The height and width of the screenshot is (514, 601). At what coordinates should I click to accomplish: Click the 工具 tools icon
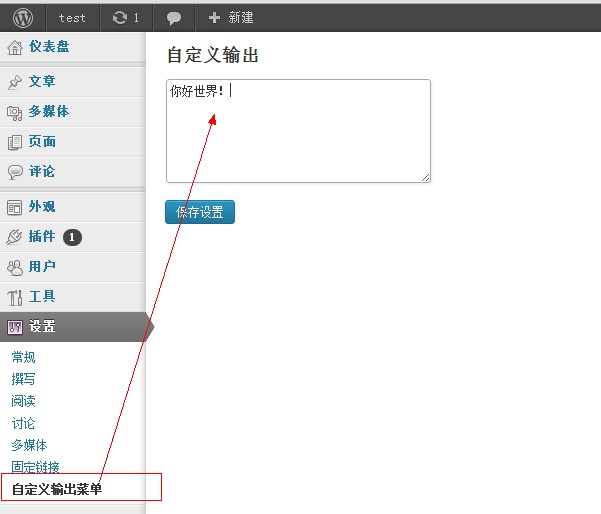(15, 297)
